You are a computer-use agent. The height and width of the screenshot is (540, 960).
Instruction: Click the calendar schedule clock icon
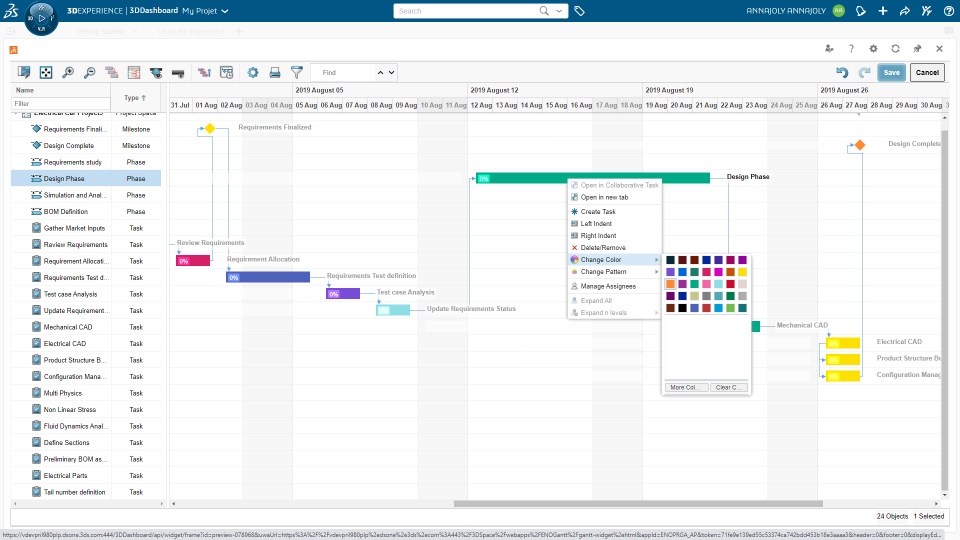pyautogui.click(x=227, y=73)
